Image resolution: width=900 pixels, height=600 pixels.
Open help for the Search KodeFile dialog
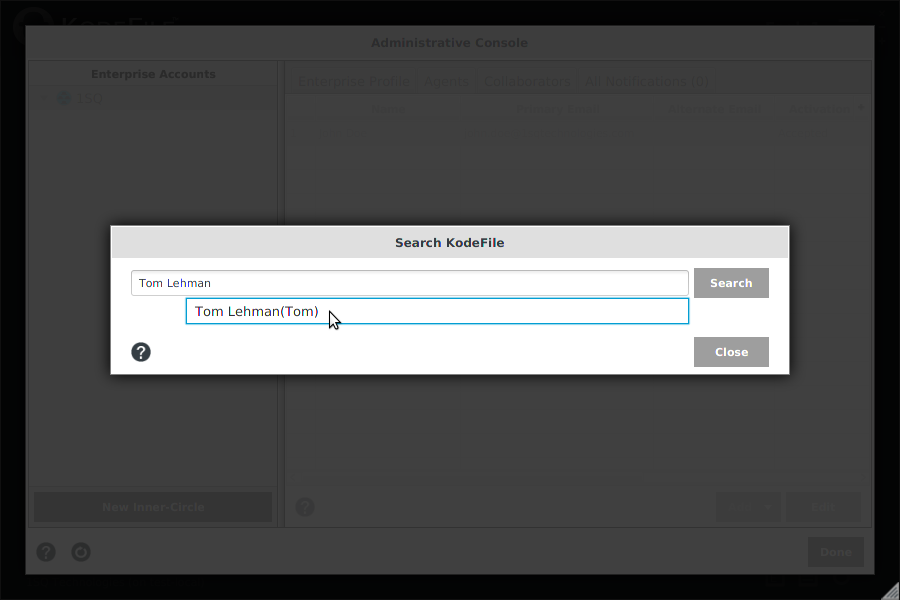[141, 352]
